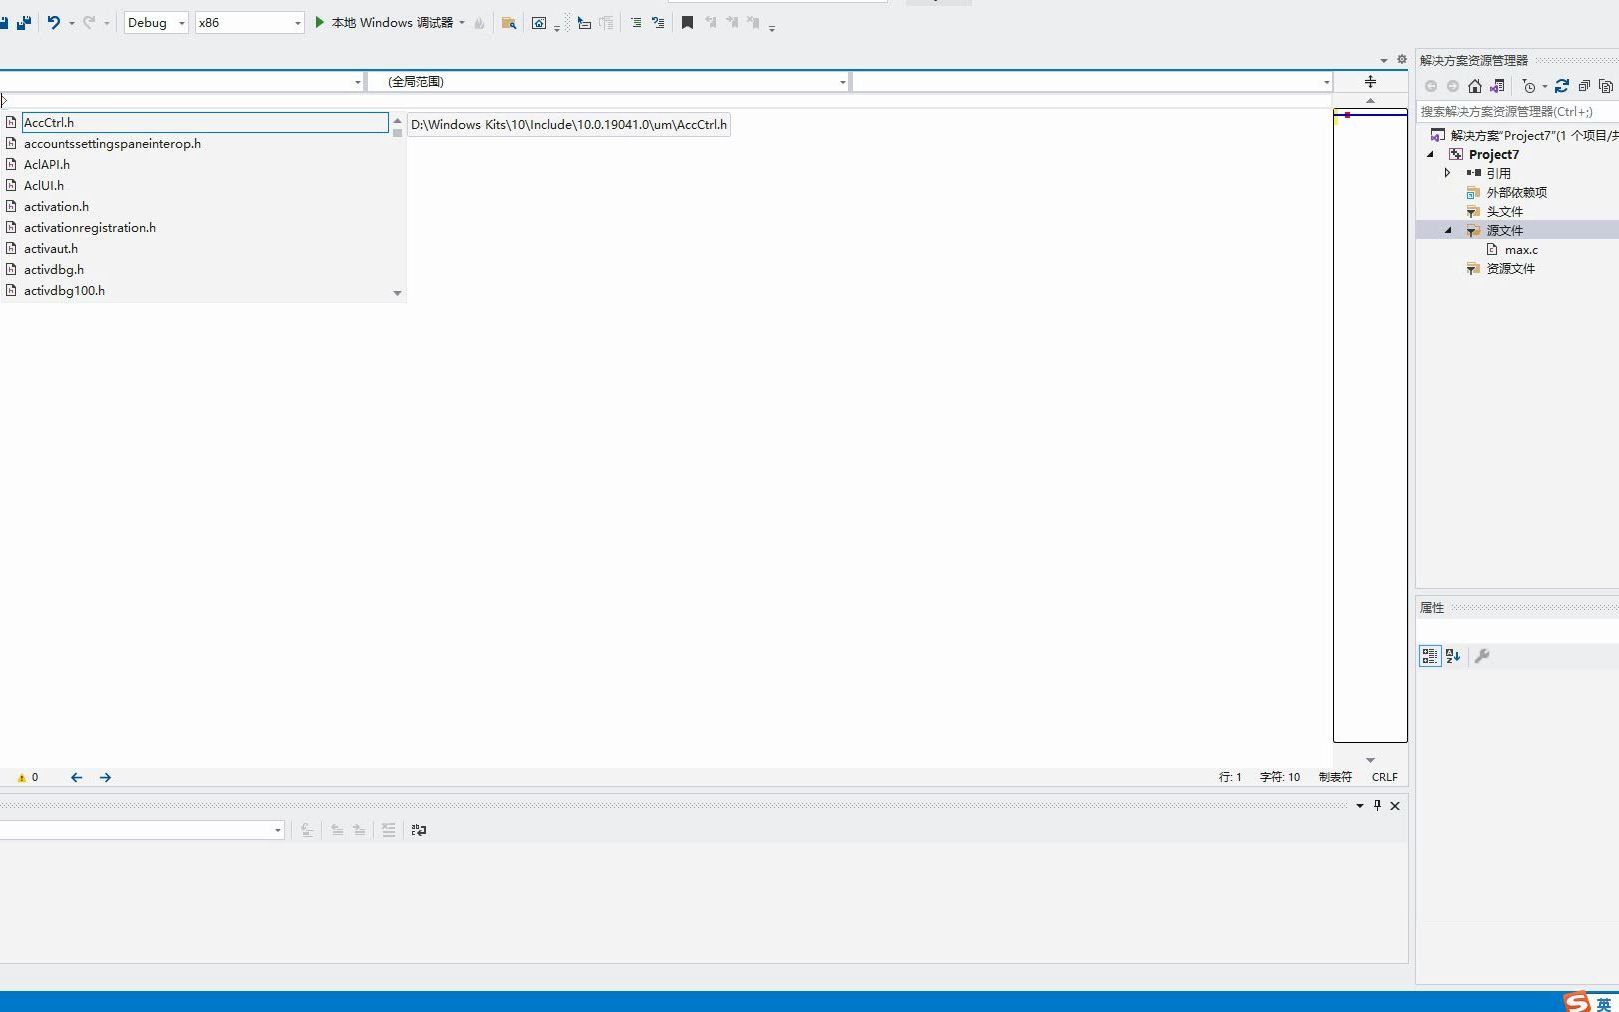Click the Properties alphabetical sort icon
This screenshot has width=1619, height=1012.
[1453, 656]
